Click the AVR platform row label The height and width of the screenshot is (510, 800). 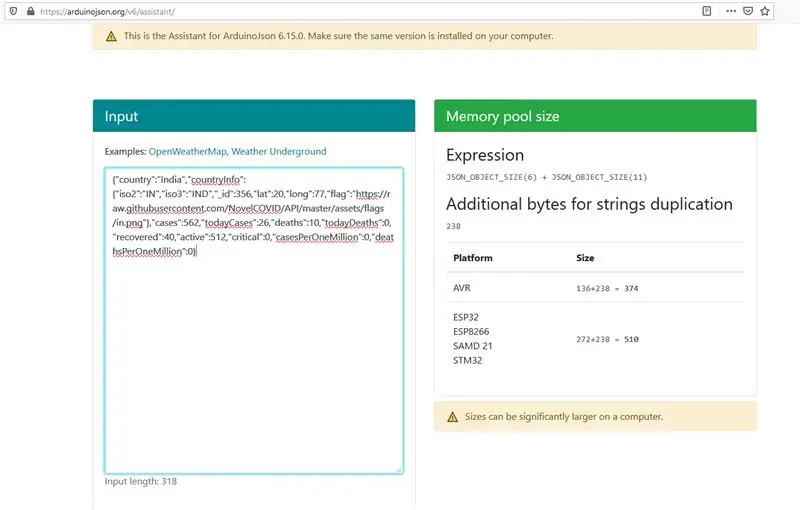tap(462, 288)
